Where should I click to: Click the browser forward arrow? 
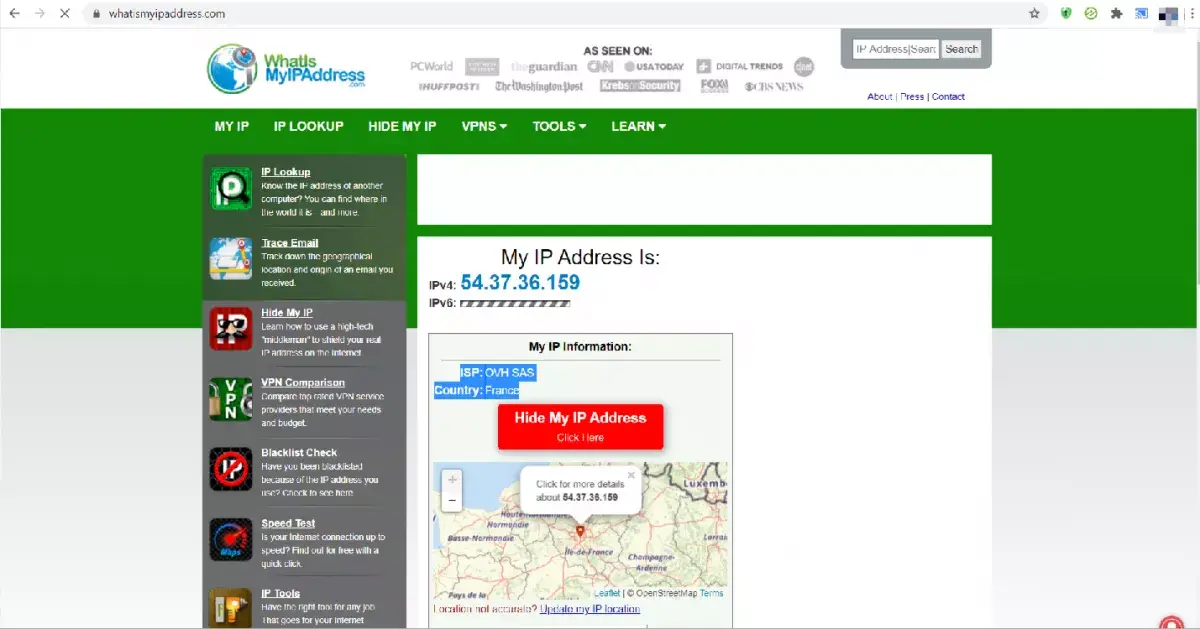(x=40, y=14)
